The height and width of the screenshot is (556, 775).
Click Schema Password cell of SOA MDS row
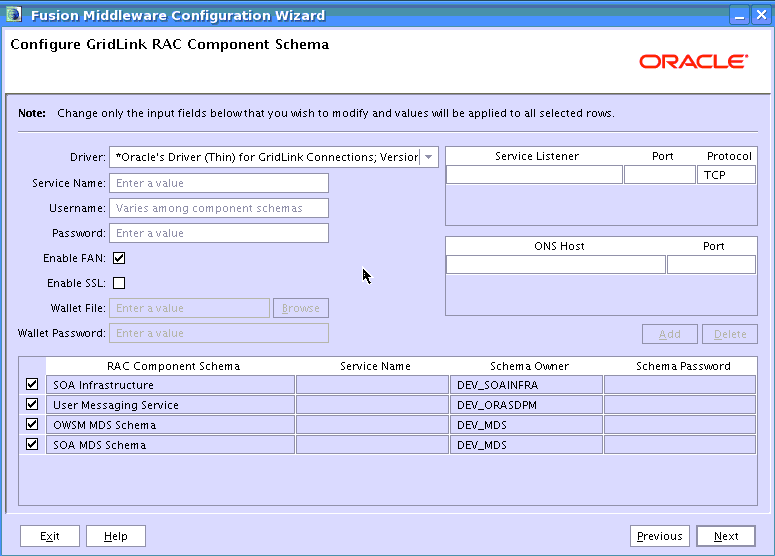(x=680, y=445)
